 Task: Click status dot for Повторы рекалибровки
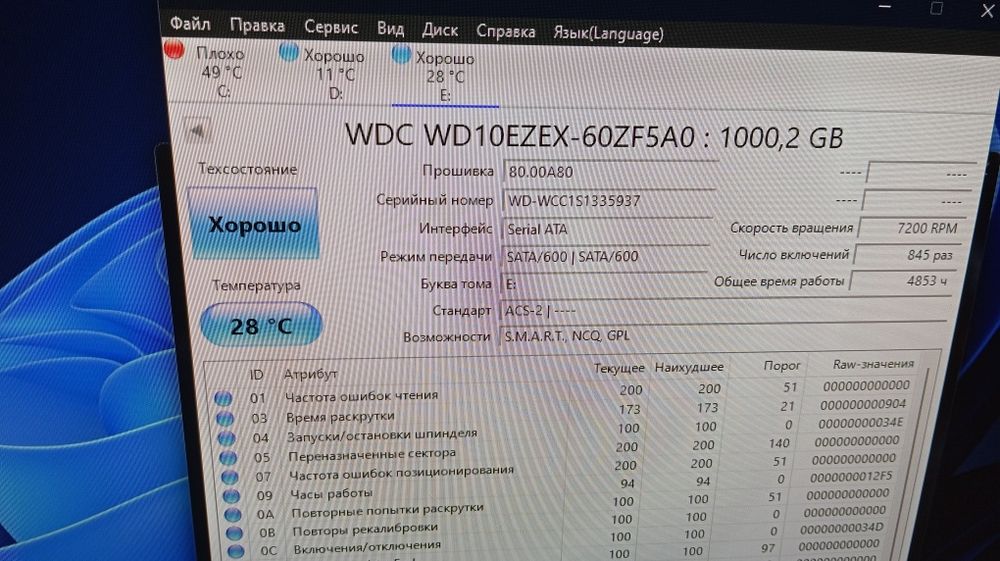click(235, 532)
